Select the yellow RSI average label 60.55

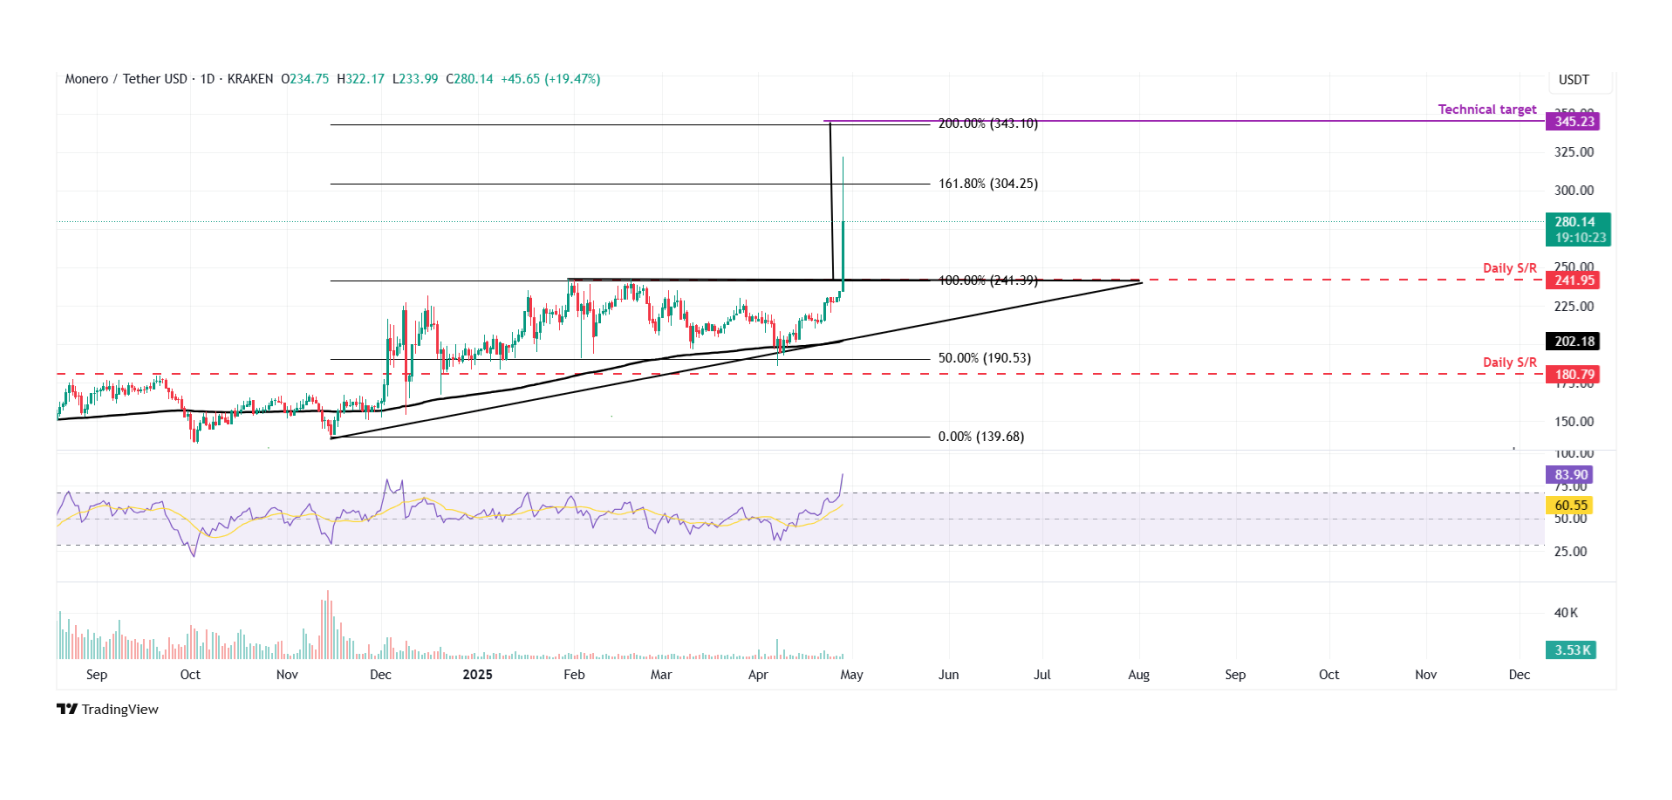[x=1570, y=506]
